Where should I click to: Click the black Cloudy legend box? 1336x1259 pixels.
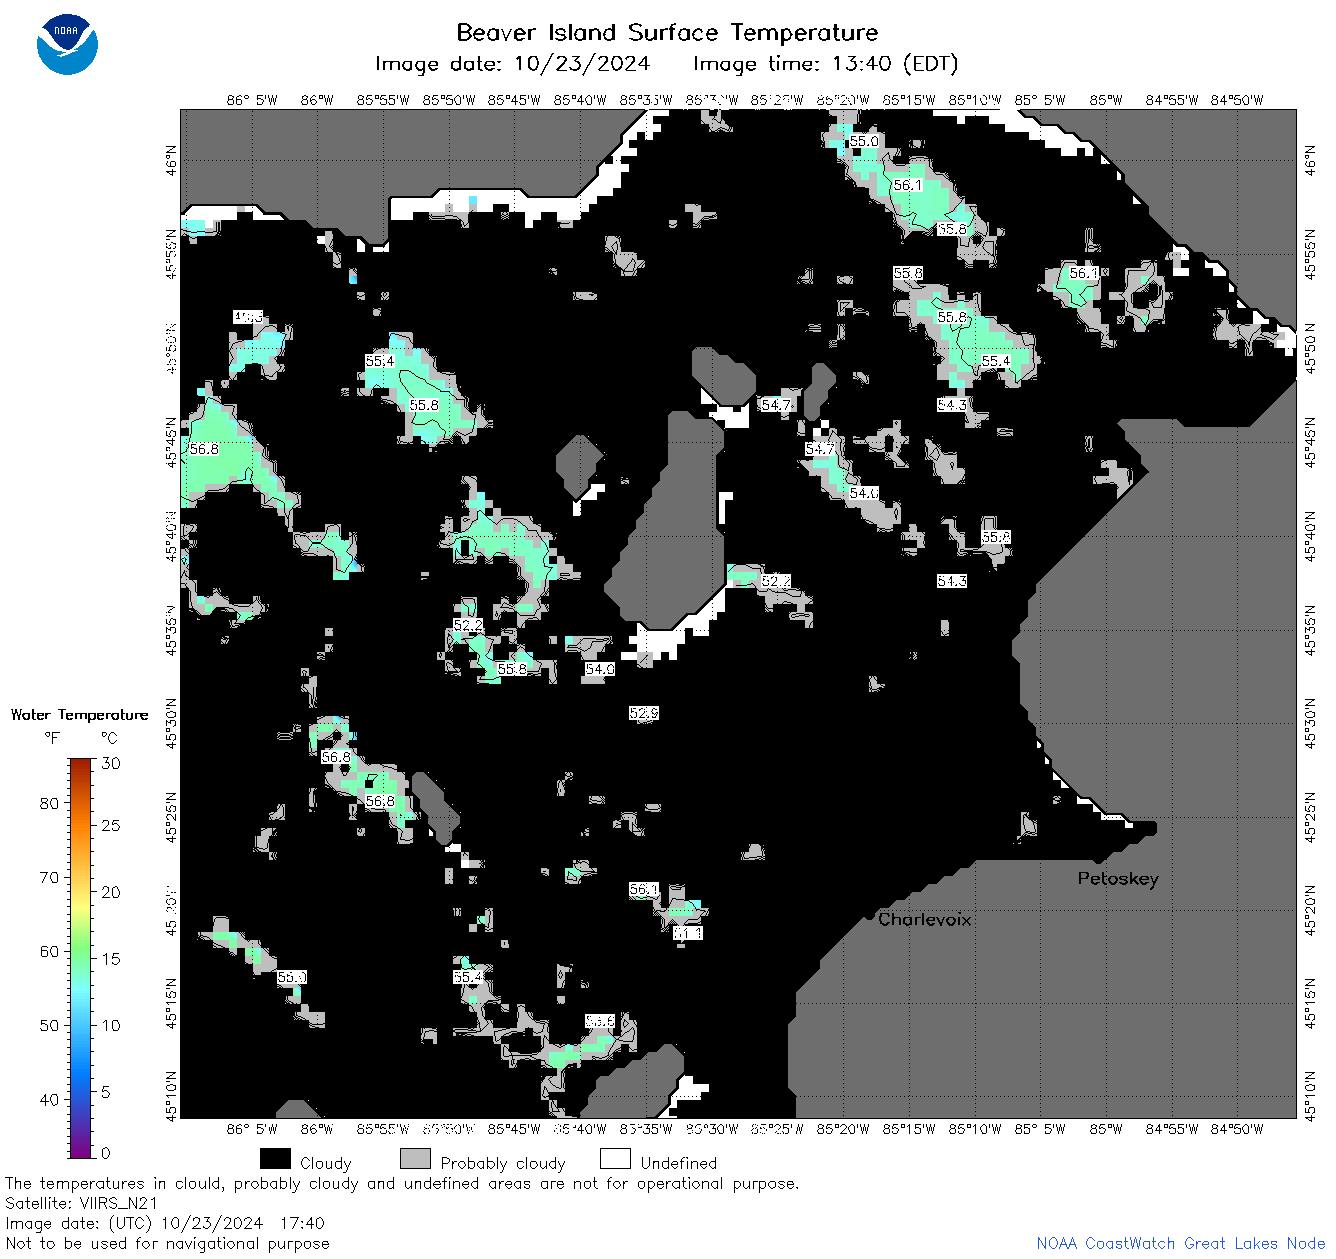coord(275,1158)
